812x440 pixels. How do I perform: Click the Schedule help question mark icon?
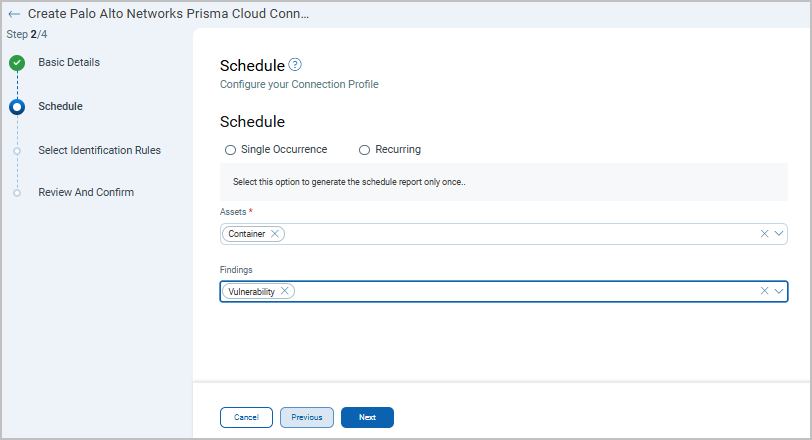(x=295, y=65)
